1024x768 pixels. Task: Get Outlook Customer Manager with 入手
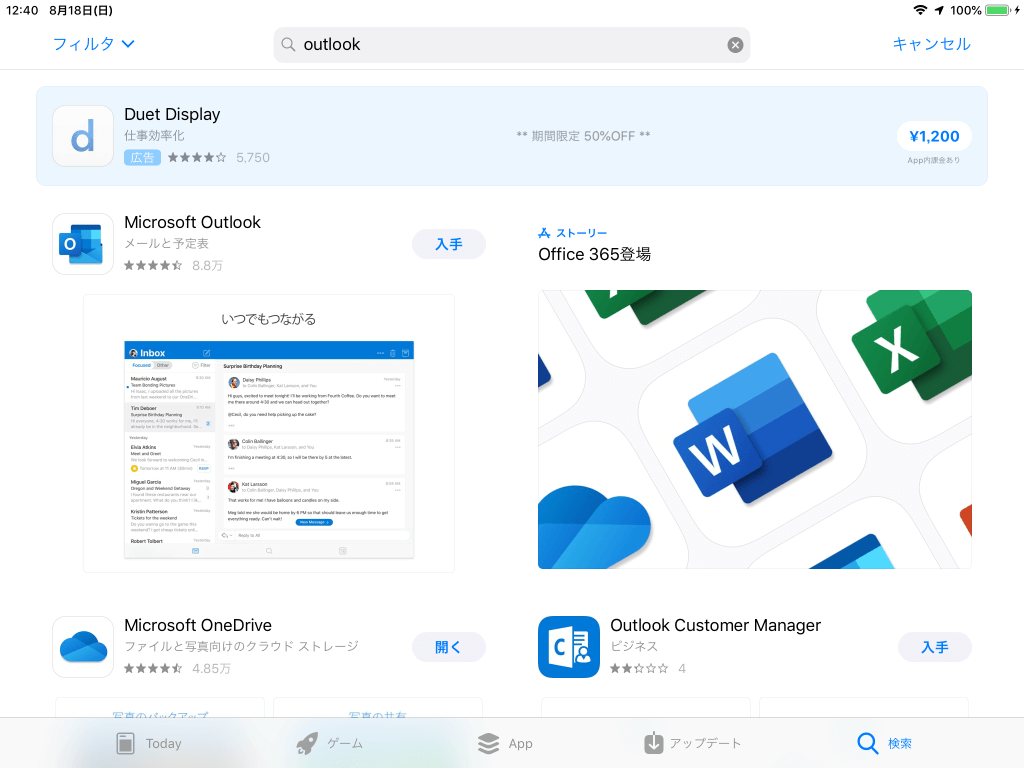[x=935, y=647]
